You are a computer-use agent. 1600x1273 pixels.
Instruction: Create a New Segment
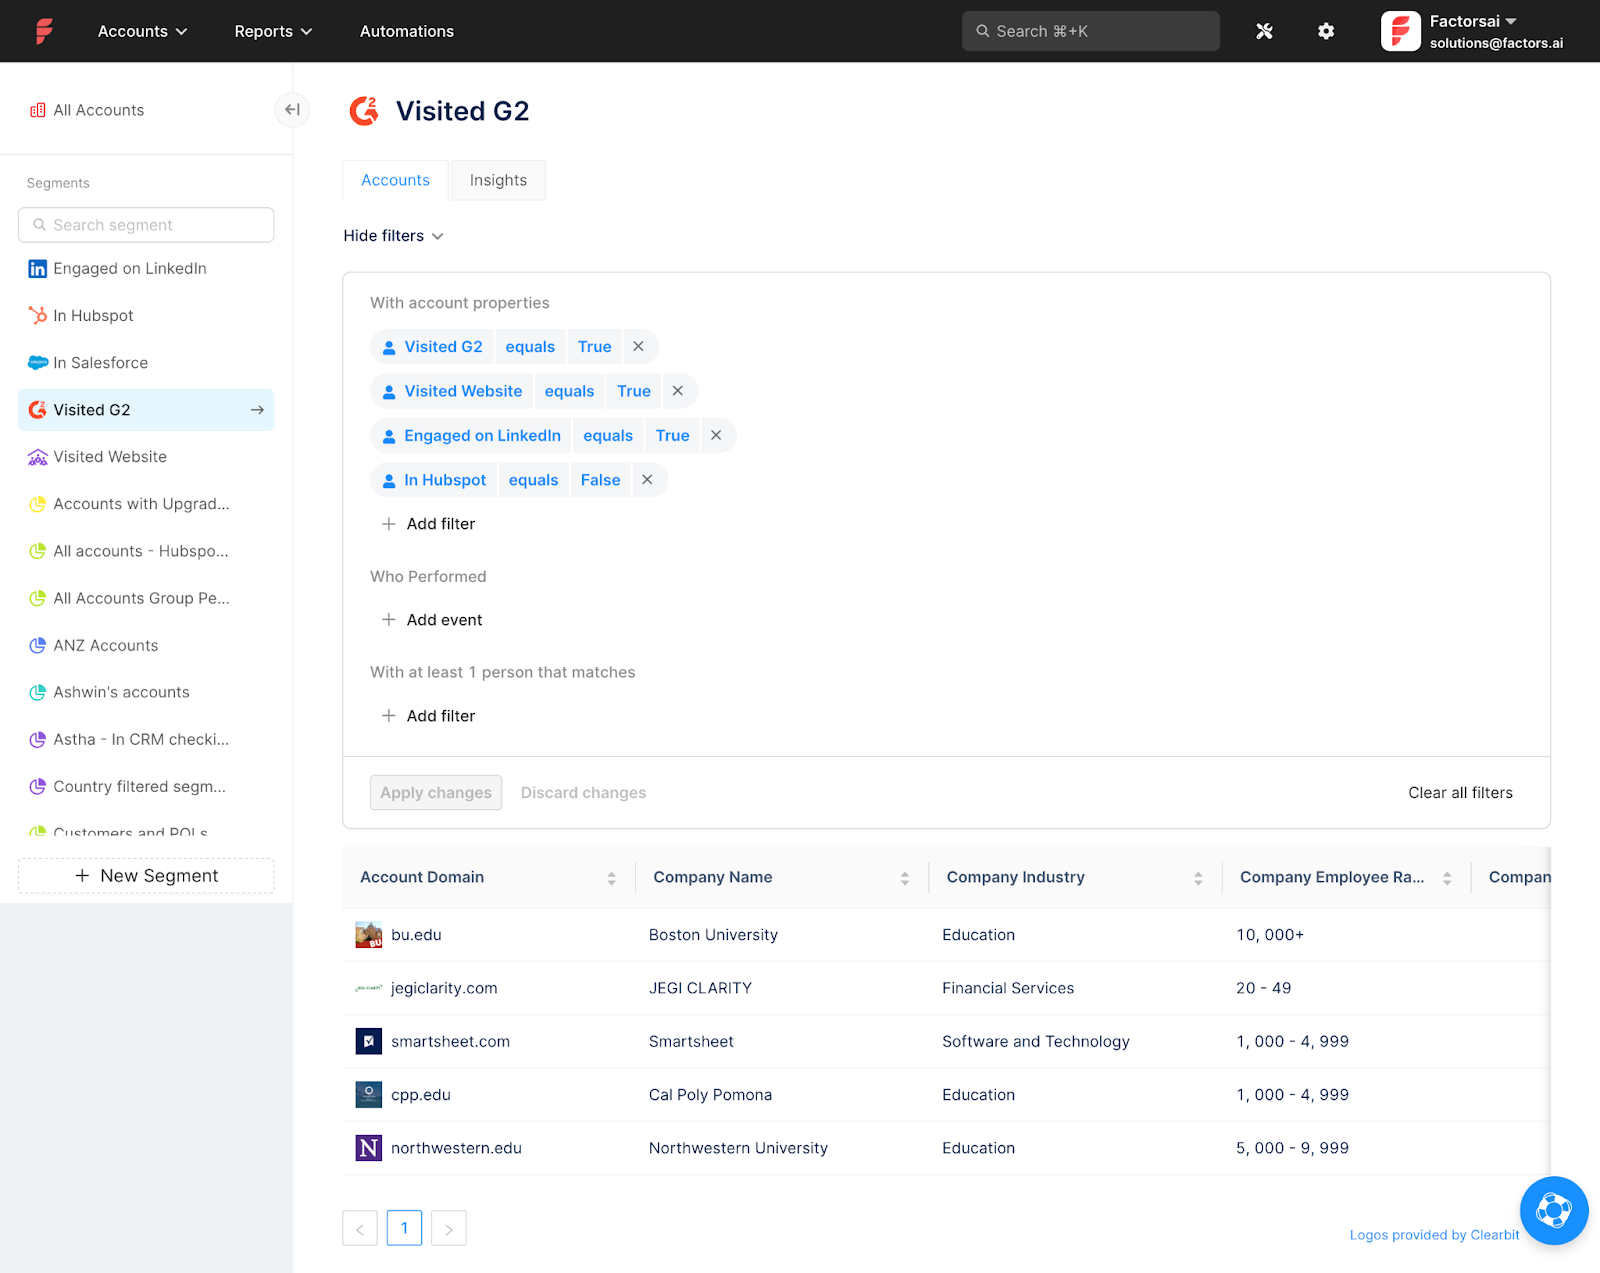pyautogui.click(x=146, y=875)
